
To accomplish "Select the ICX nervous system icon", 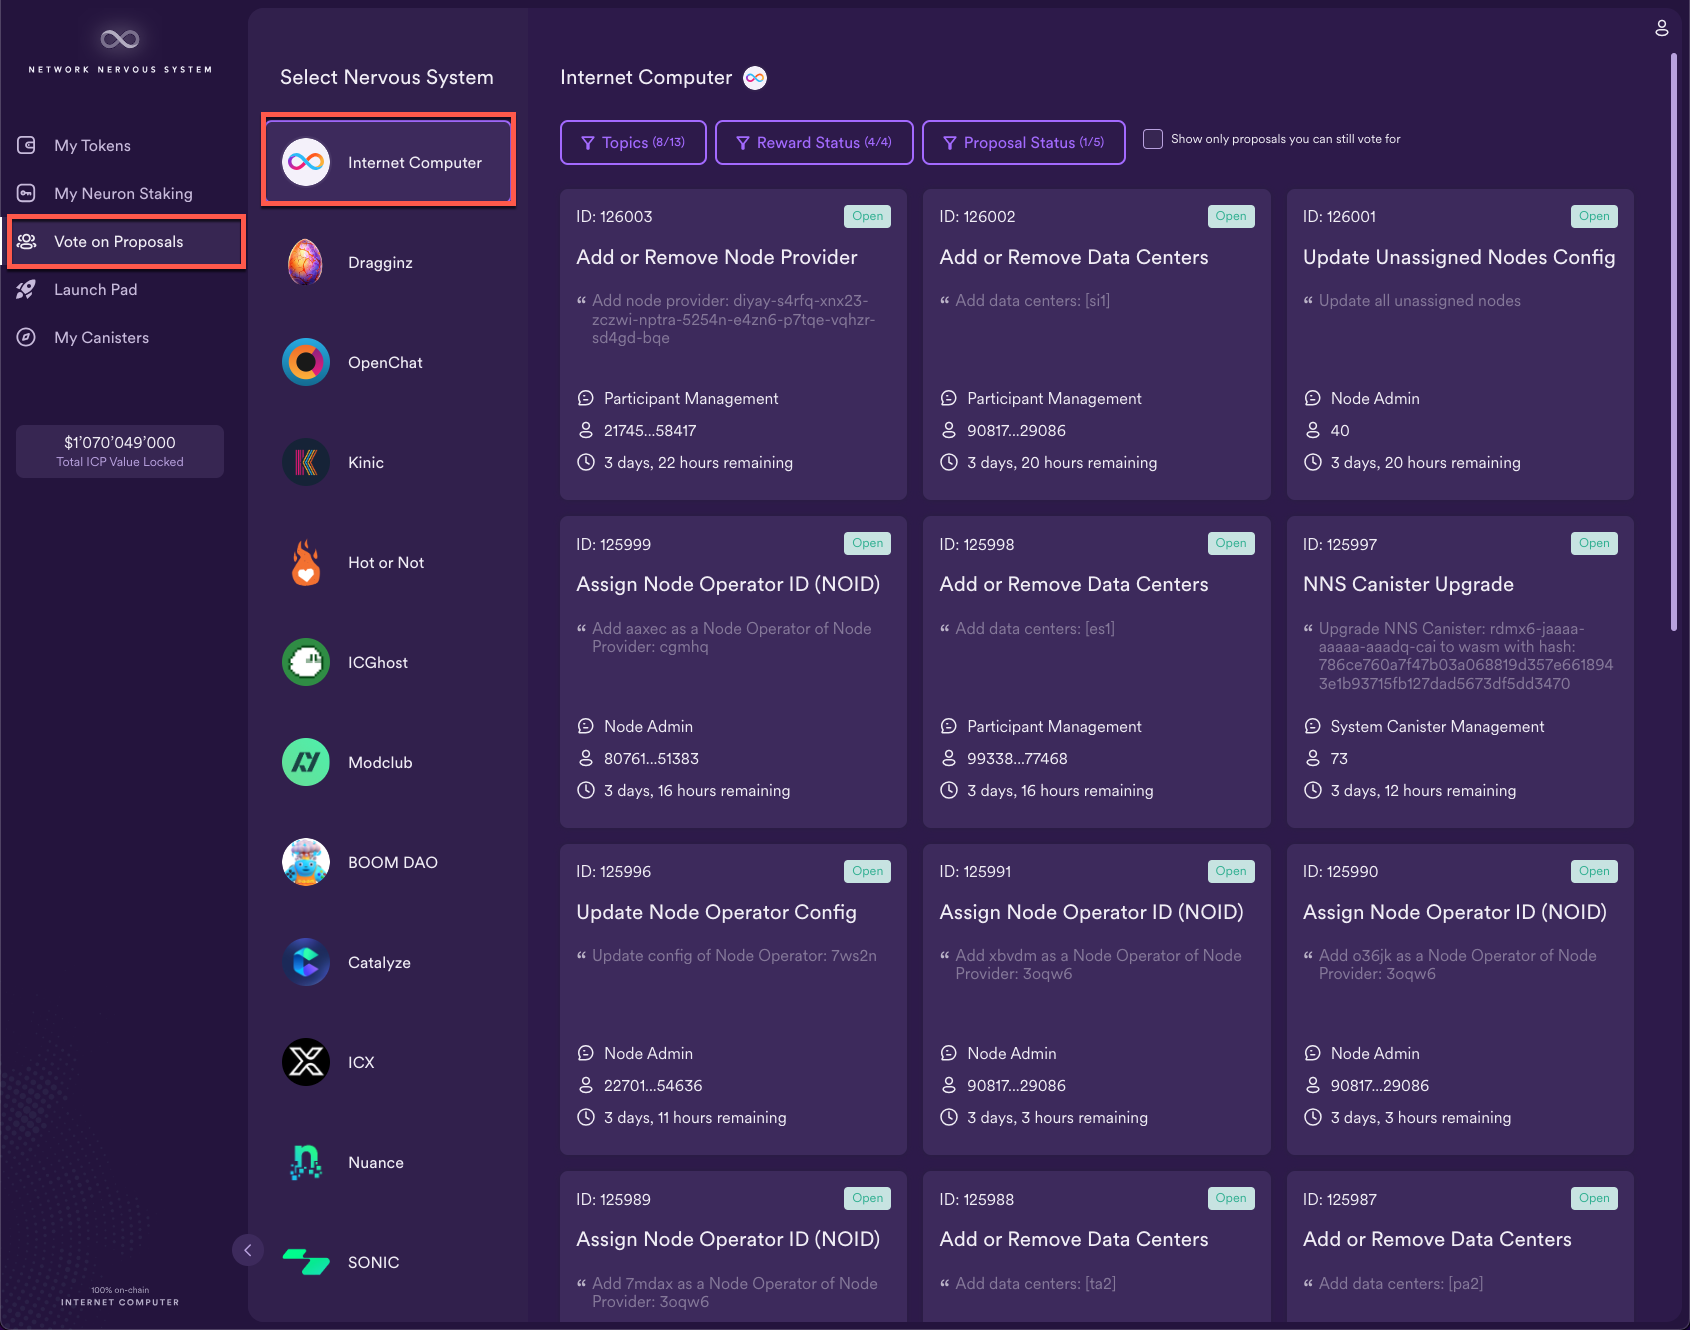I will pyautogui.click(x=305, y=1062).
